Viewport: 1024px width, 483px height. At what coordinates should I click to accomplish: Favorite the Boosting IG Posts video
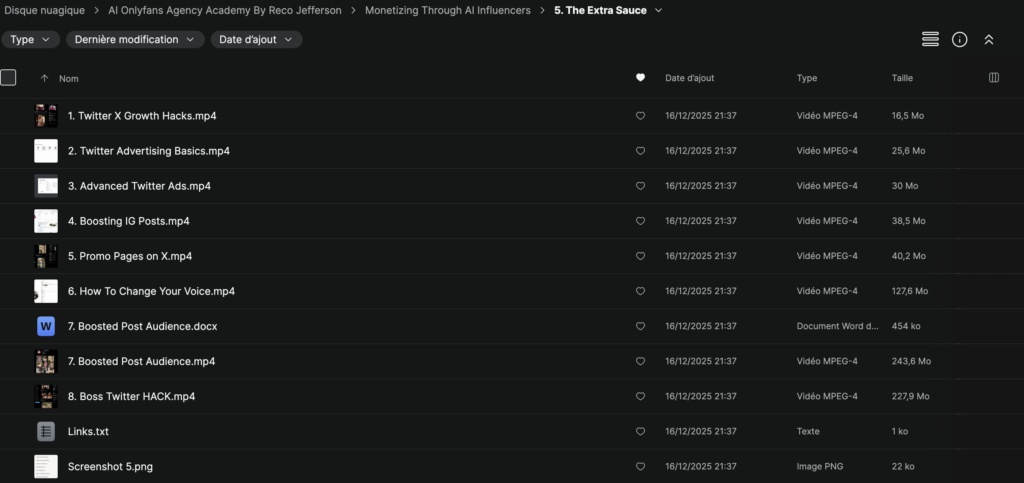click(640, 221)
